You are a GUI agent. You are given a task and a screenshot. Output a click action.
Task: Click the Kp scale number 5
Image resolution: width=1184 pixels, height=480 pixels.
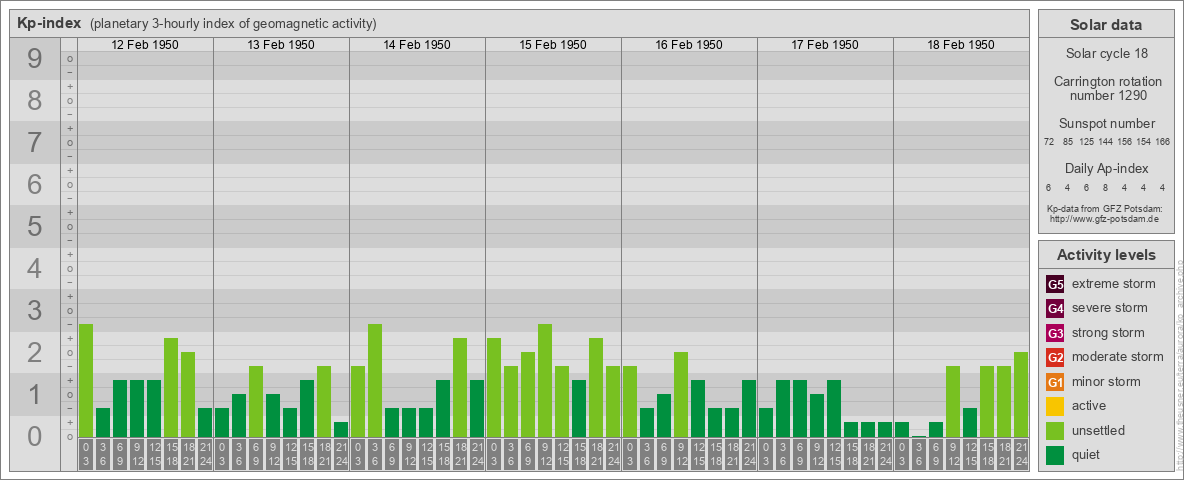[35, 226]
